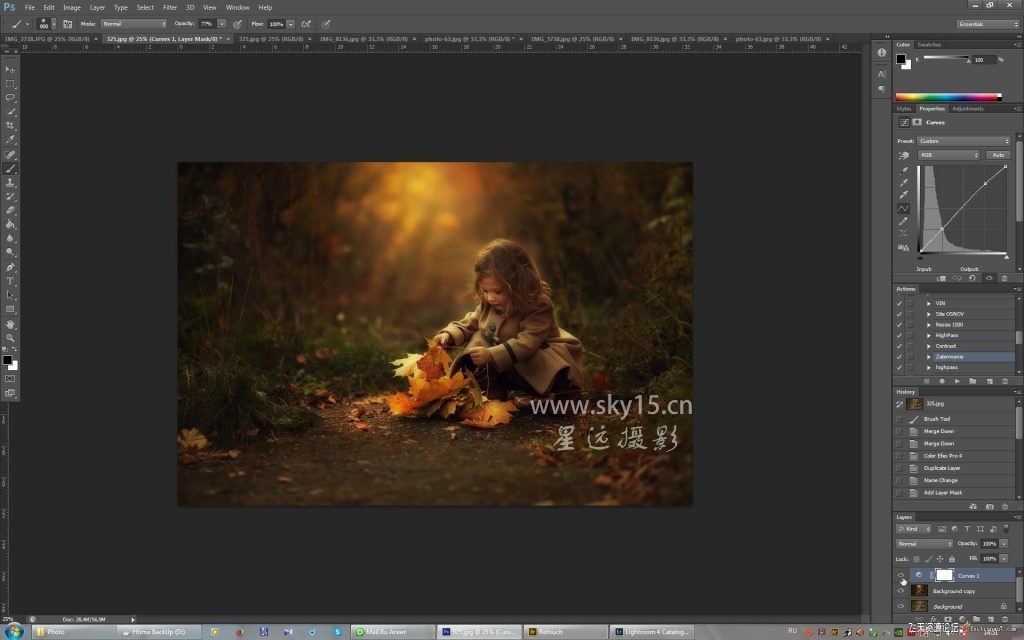Image resolution: width=1024 pixels, height=640 pixels.
Task: Open the Curves Preset dropdown
Action: (964, 141)
